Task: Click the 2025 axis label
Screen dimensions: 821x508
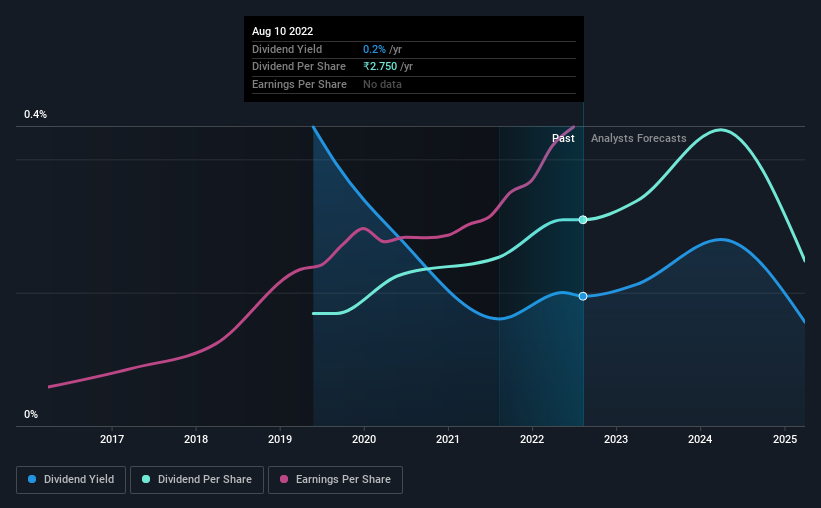Action: [x=785, y=439]
